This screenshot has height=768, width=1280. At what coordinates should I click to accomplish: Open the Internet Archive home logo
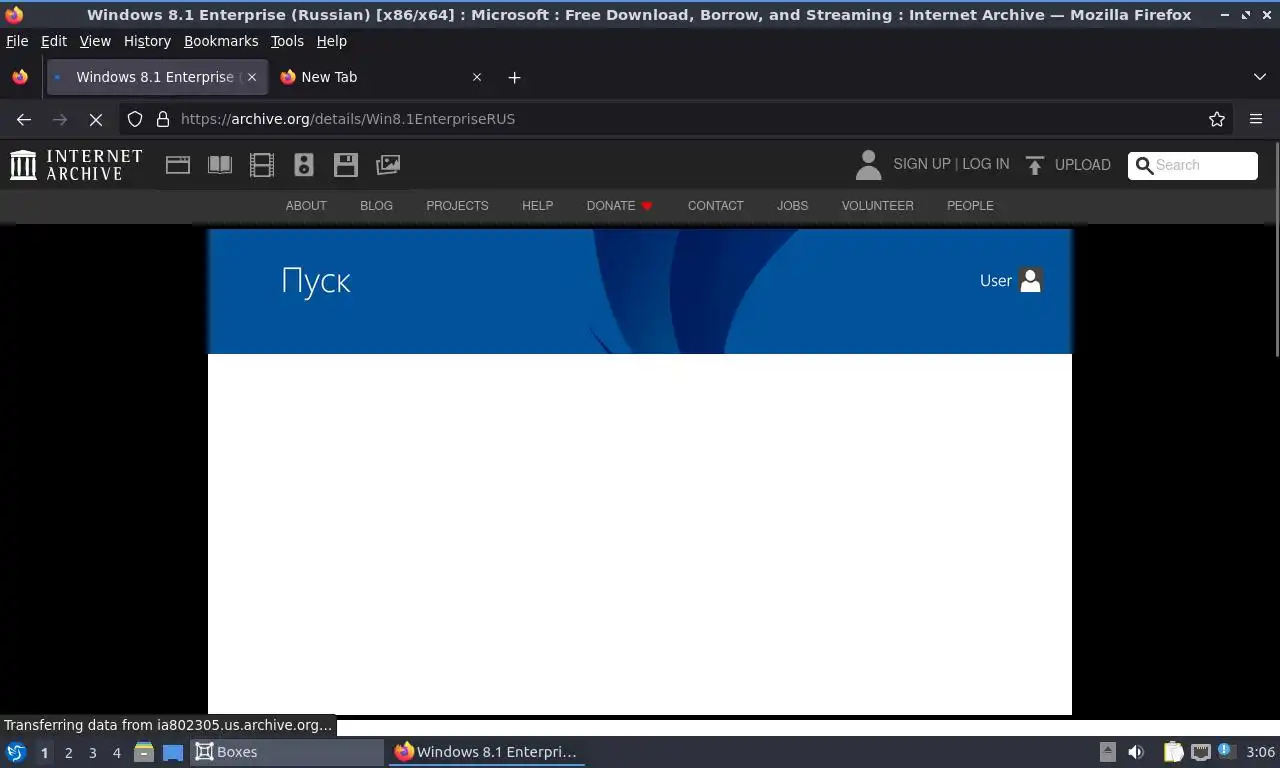pyautogui.click(x=76, y=165)
